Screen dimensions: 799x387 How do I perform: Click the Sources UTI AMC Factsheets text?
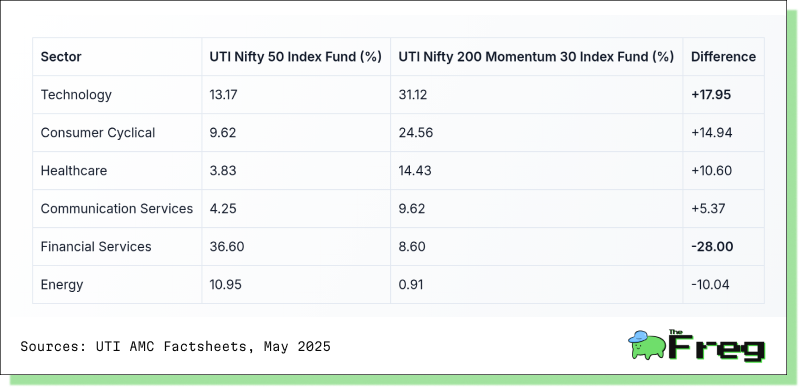pyautogui.click(x=175, y=347)
